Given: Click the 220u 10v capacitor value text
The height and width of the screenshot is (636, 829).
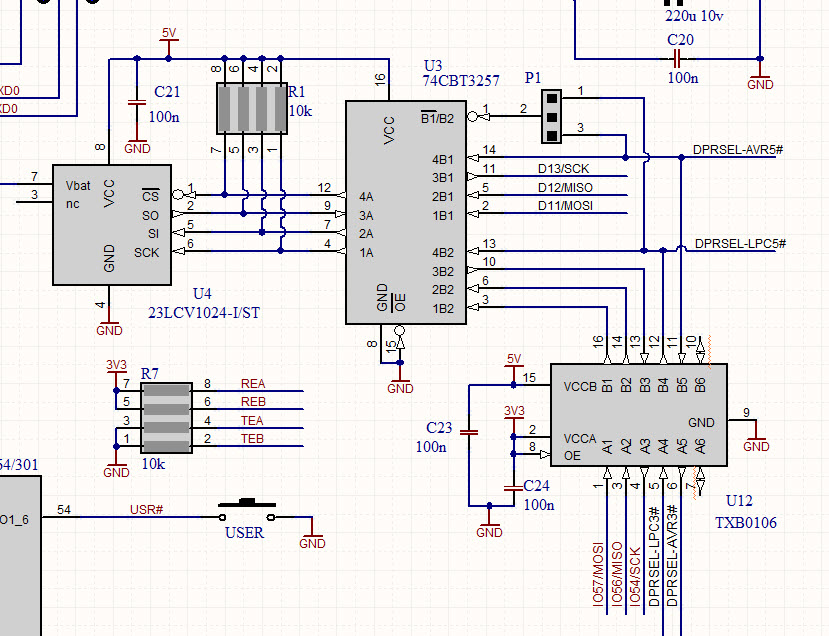Looking at the screenshot, I should (695, 17).
